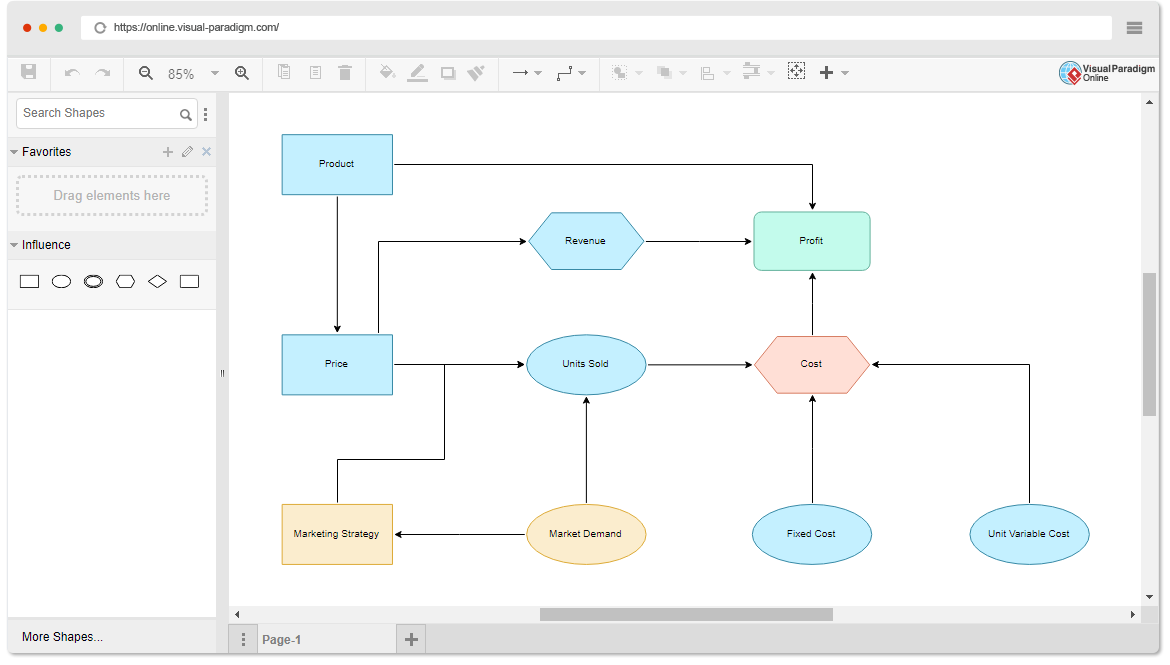Click the Format Painter brush icon

[x=476, y=72]
